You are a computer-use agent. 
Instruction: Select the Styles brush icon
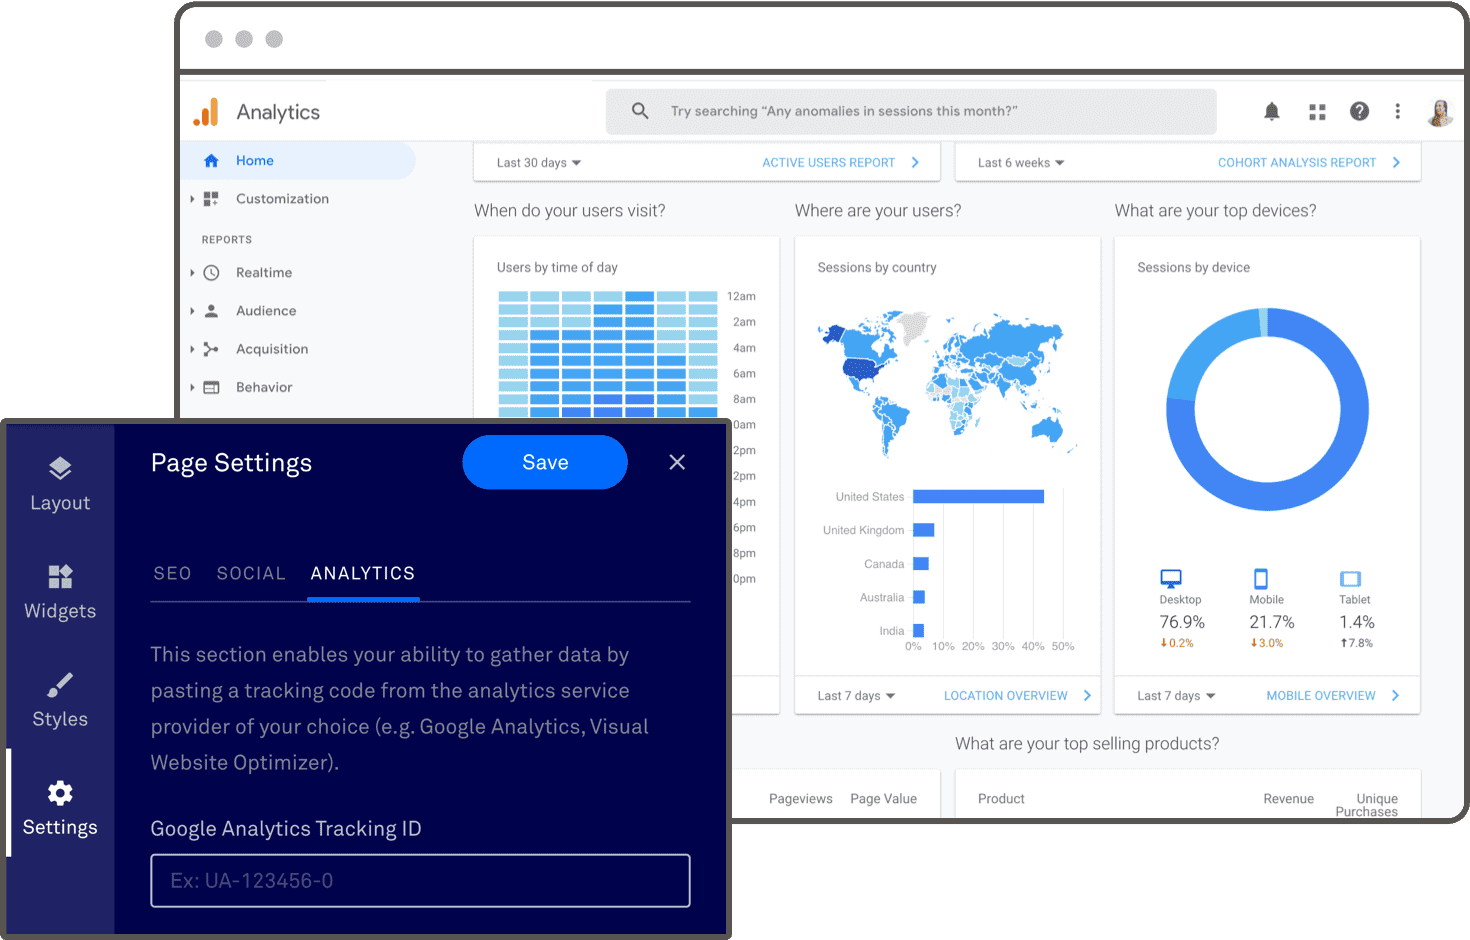pos(59,686)
